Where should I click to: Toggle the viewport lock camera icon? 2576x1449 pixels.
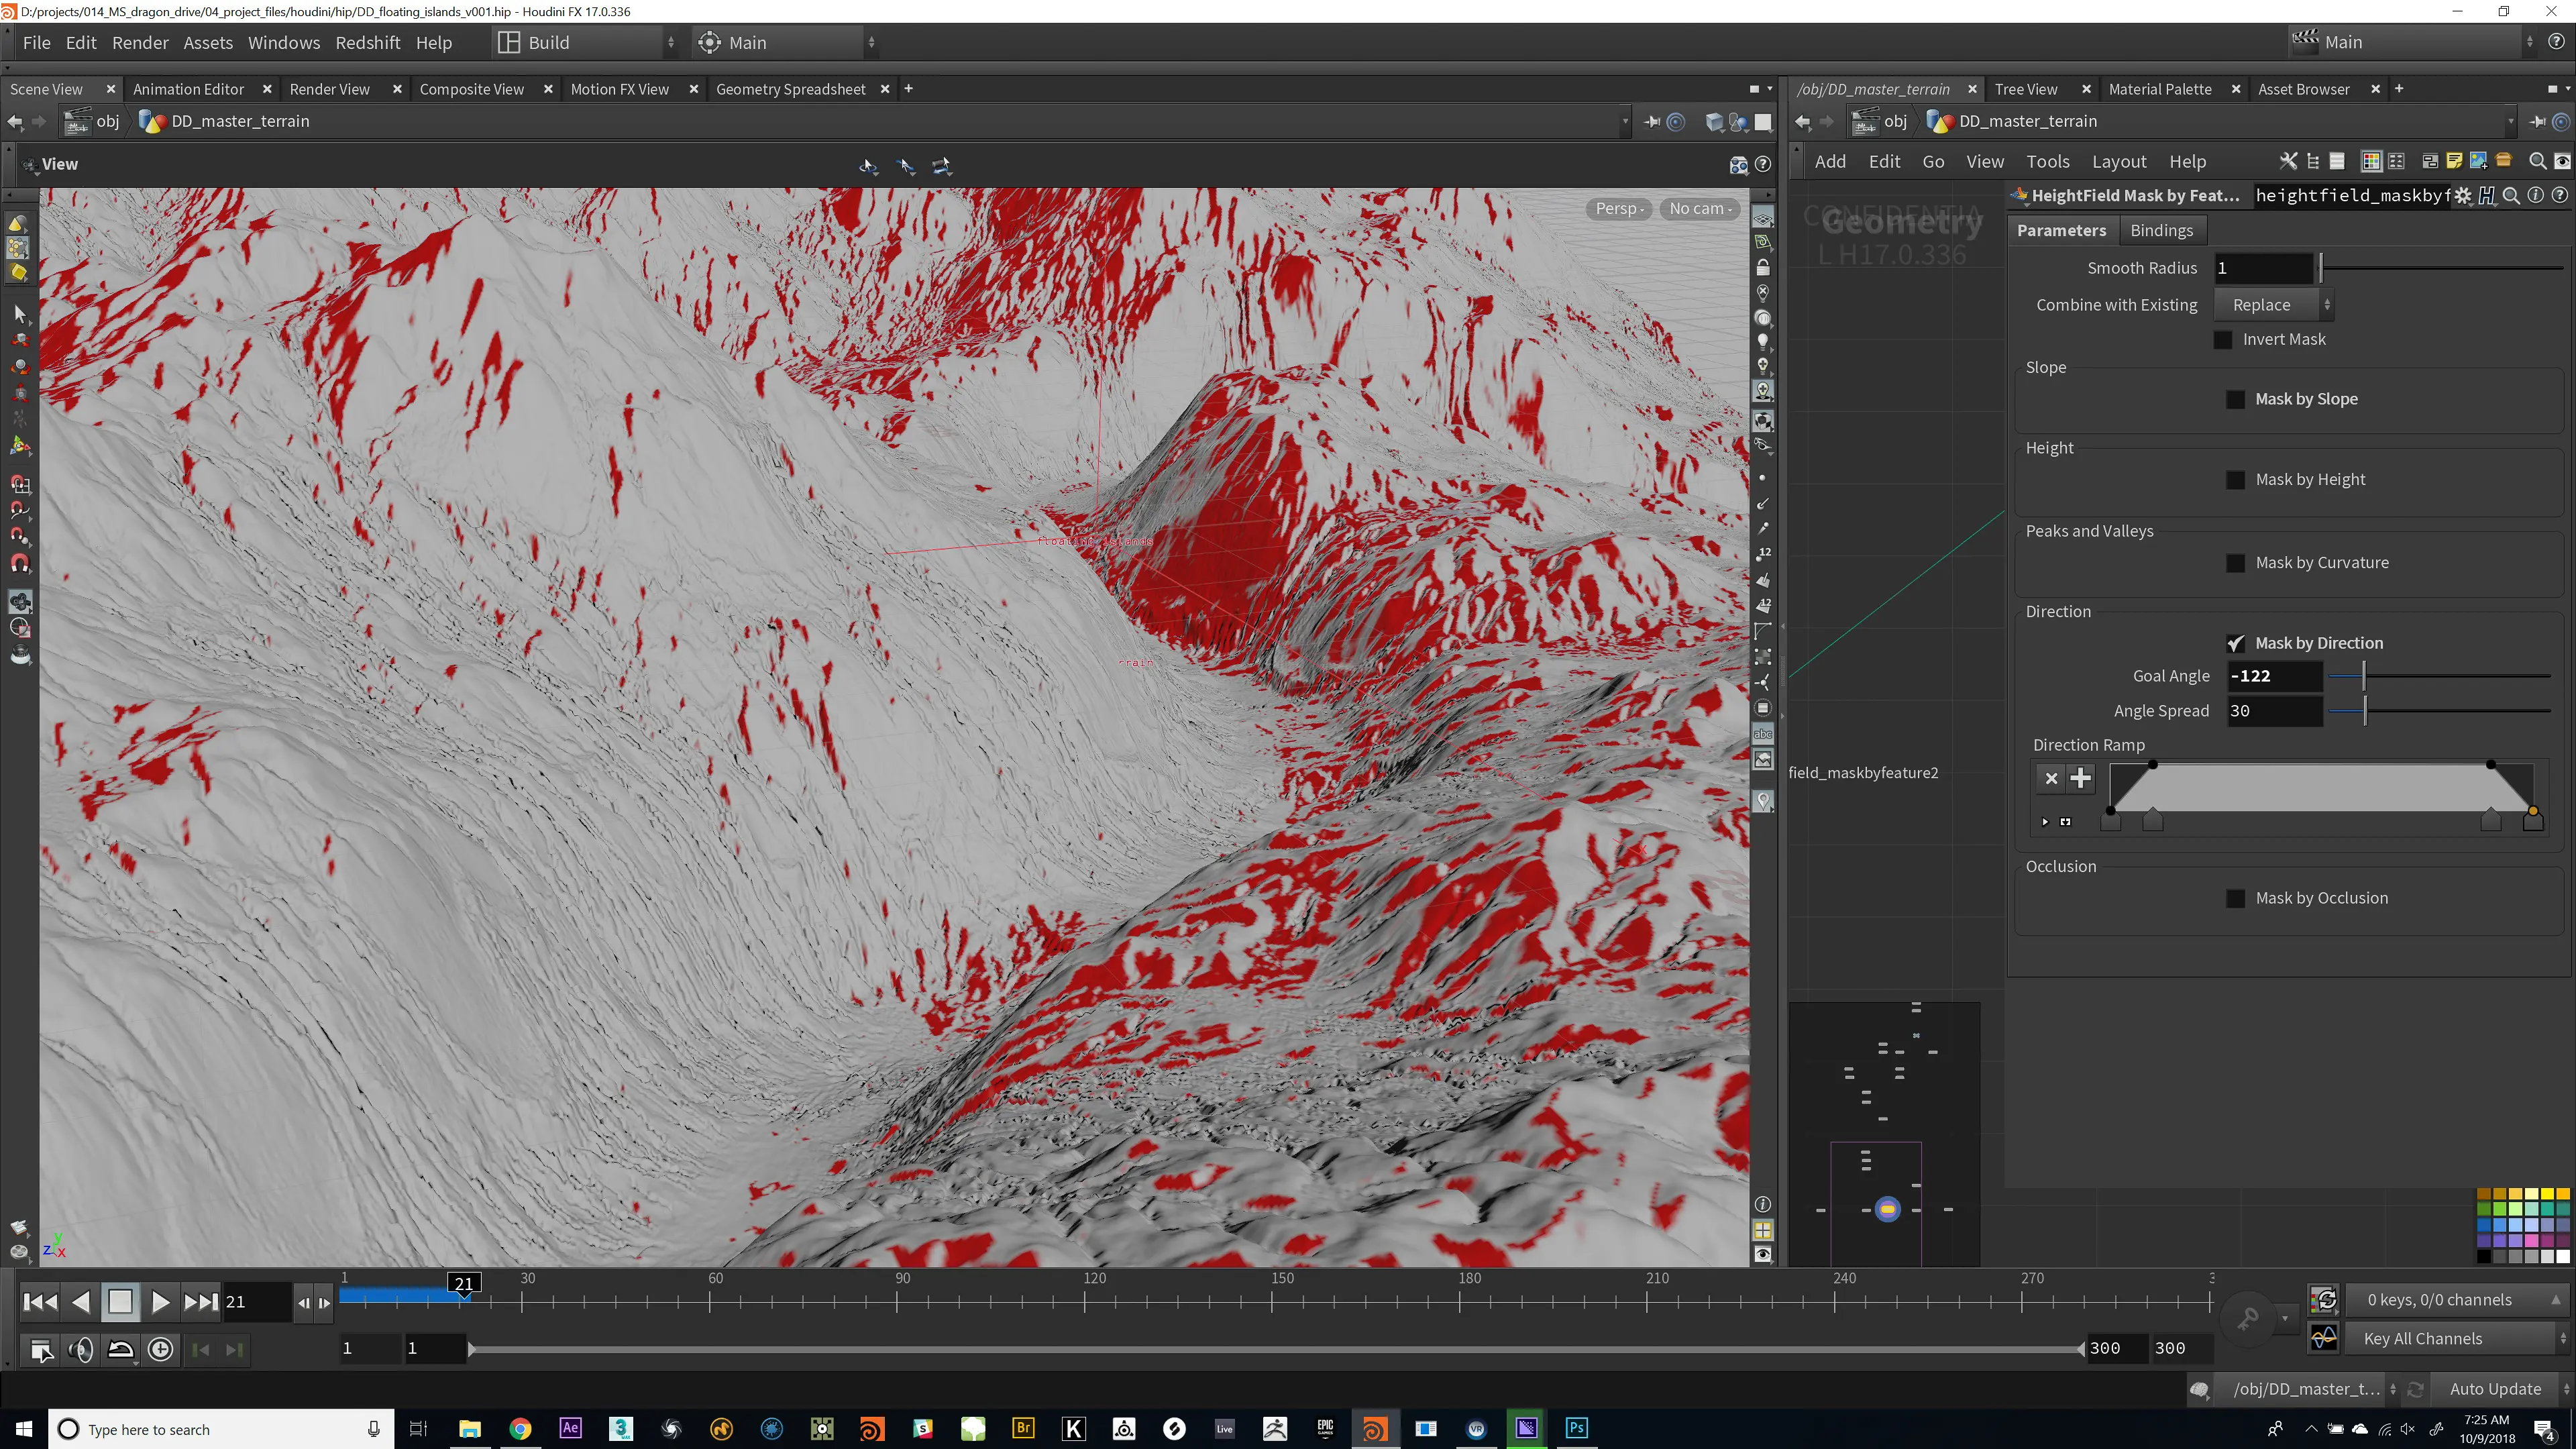1763,268
